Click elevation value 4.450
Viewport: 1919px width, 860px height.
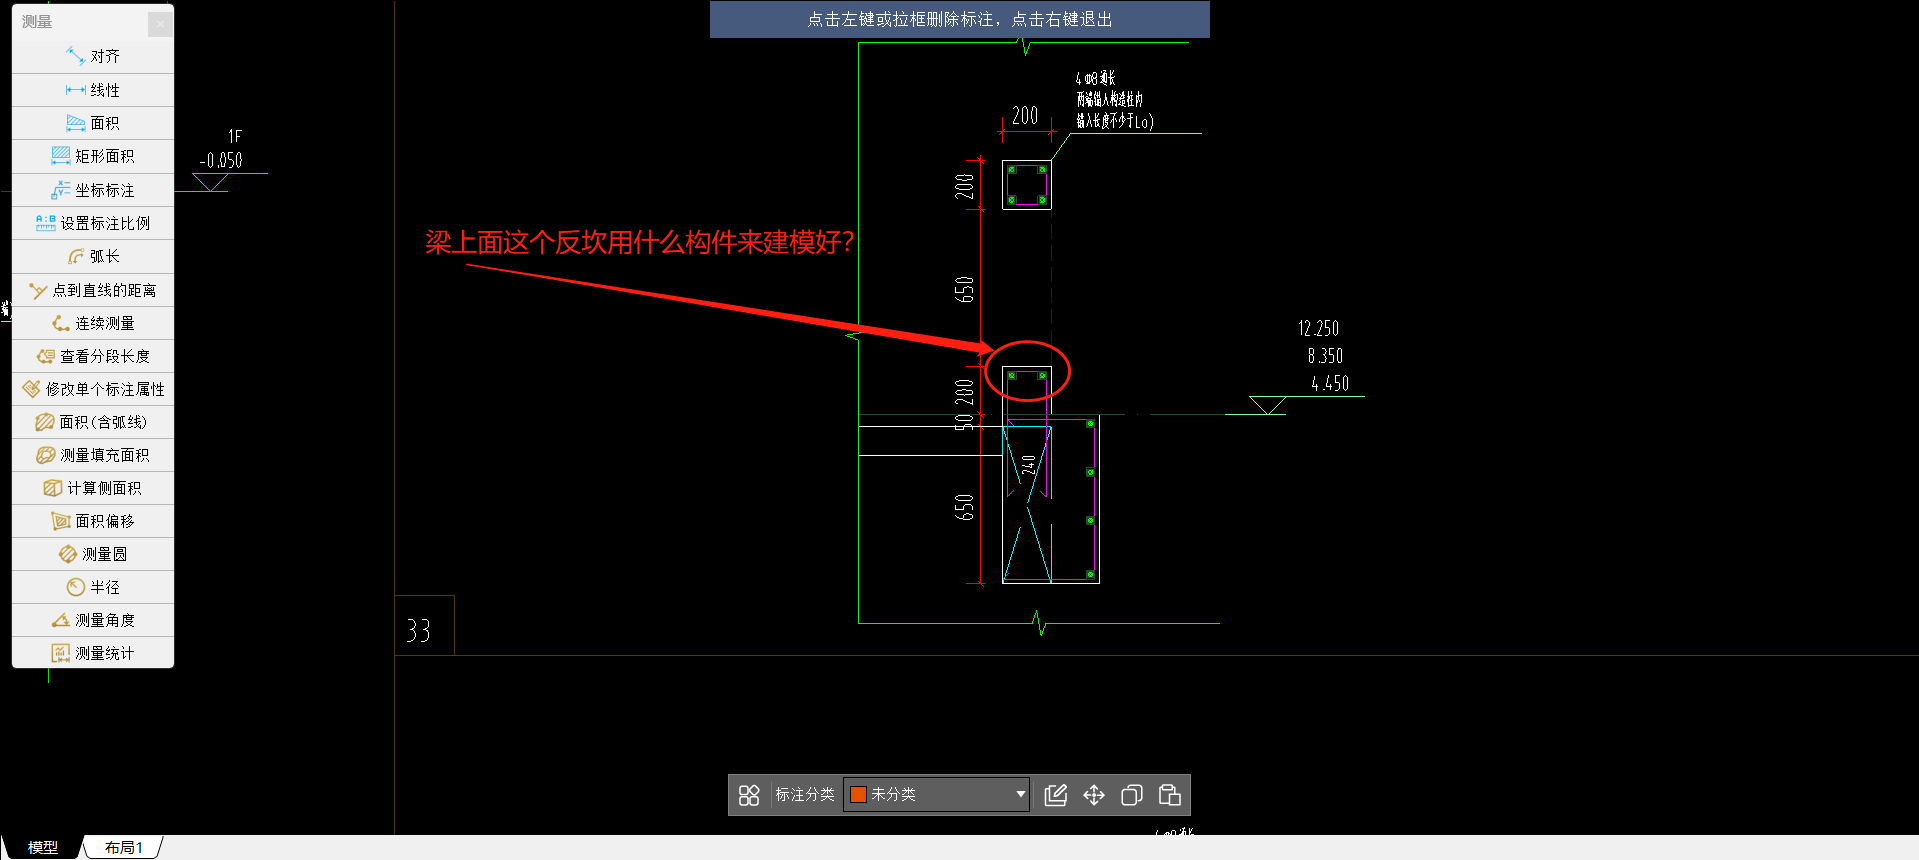coord(1330,383)
